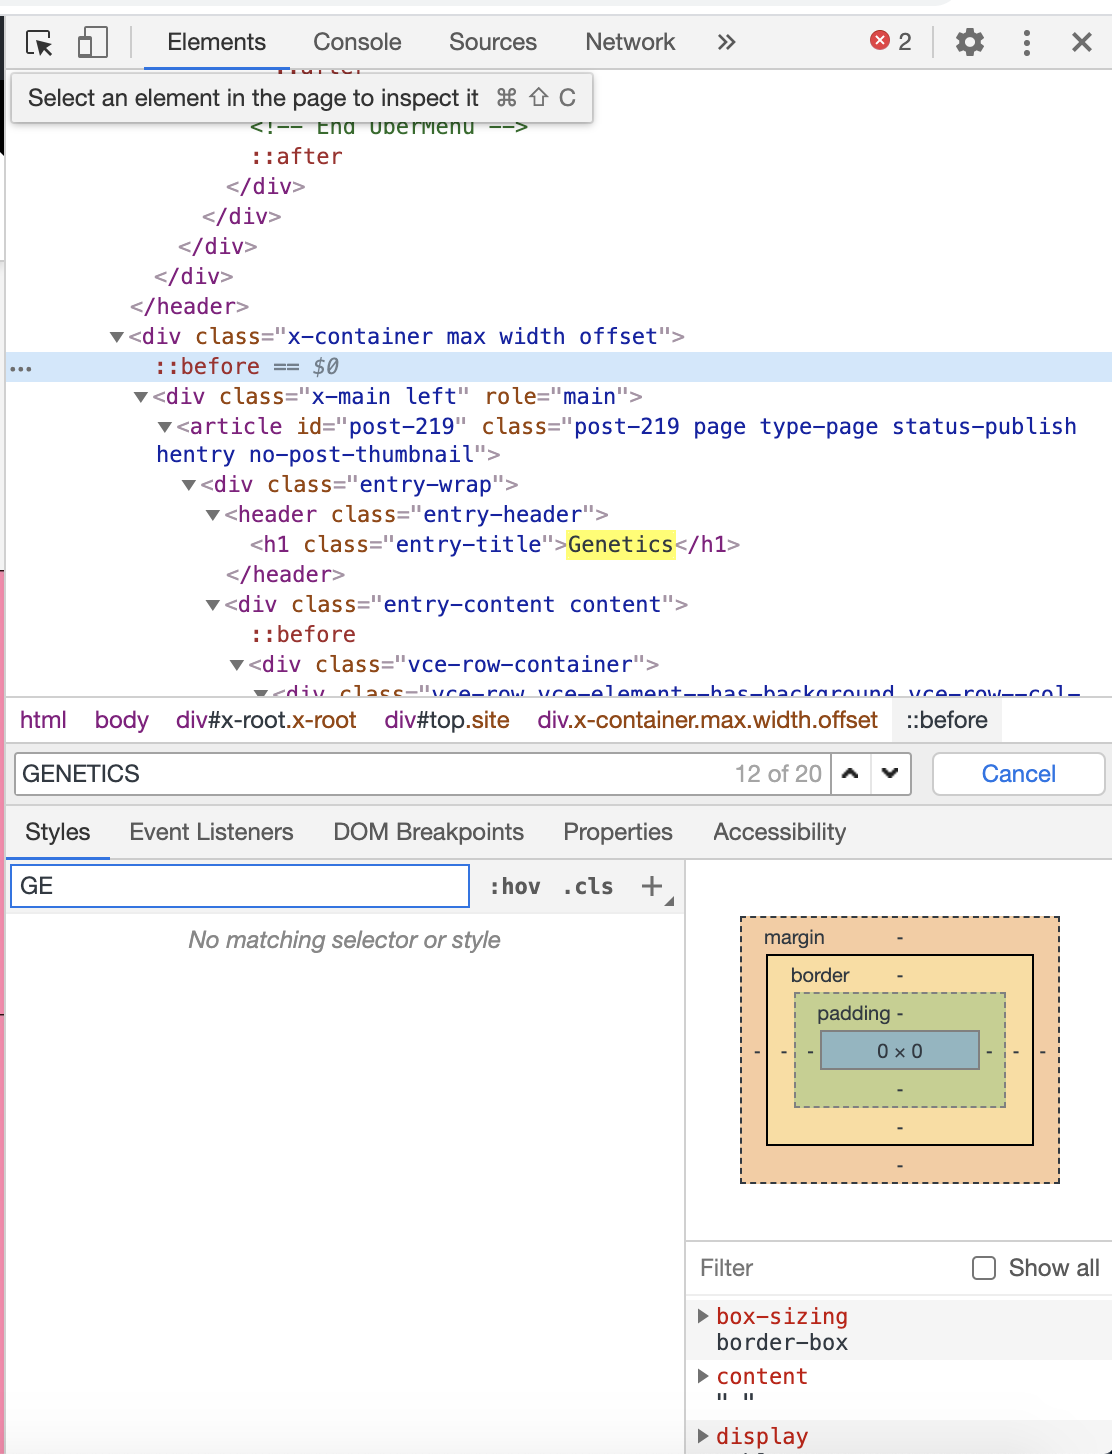Activate the inspect element picker icon

[39, 42]
